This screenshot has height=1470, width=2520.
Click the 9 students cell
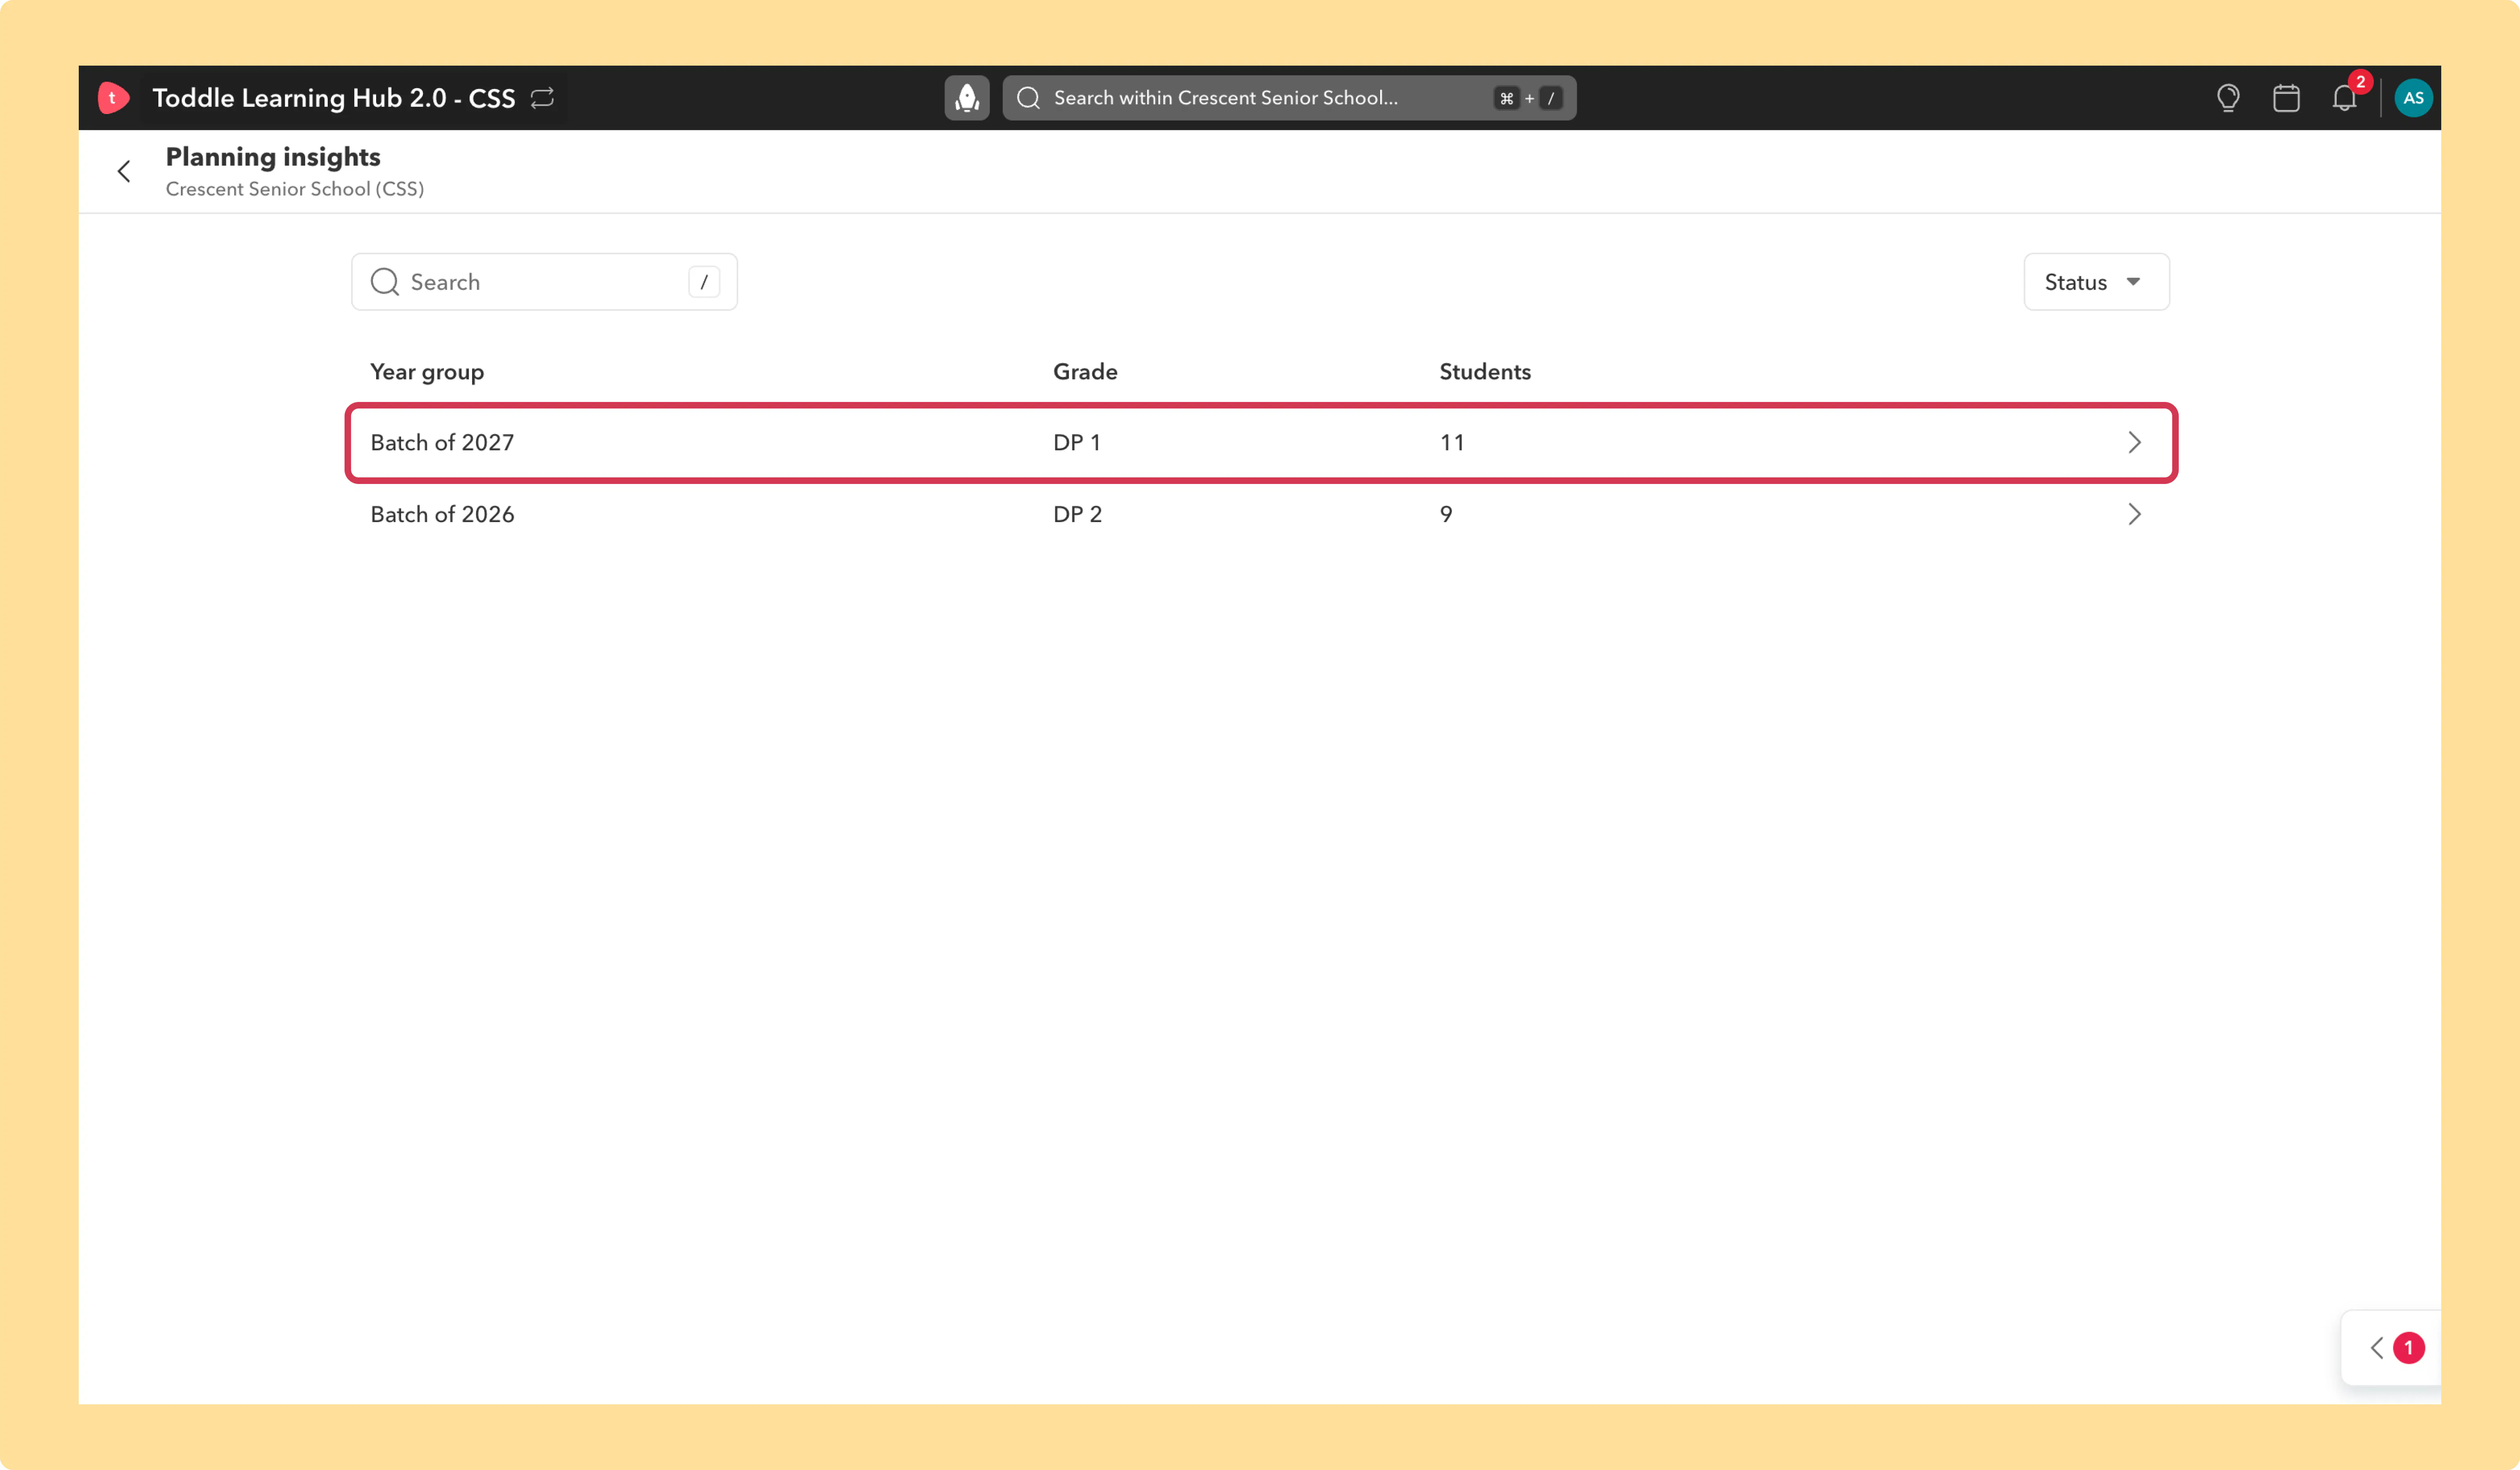pyautogui.click(x=1446, y=514)
